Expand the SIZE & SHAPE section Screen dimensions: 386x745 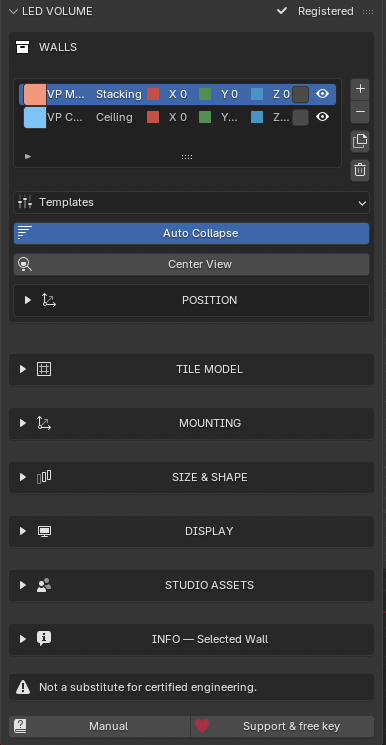[x=22, y=477]
